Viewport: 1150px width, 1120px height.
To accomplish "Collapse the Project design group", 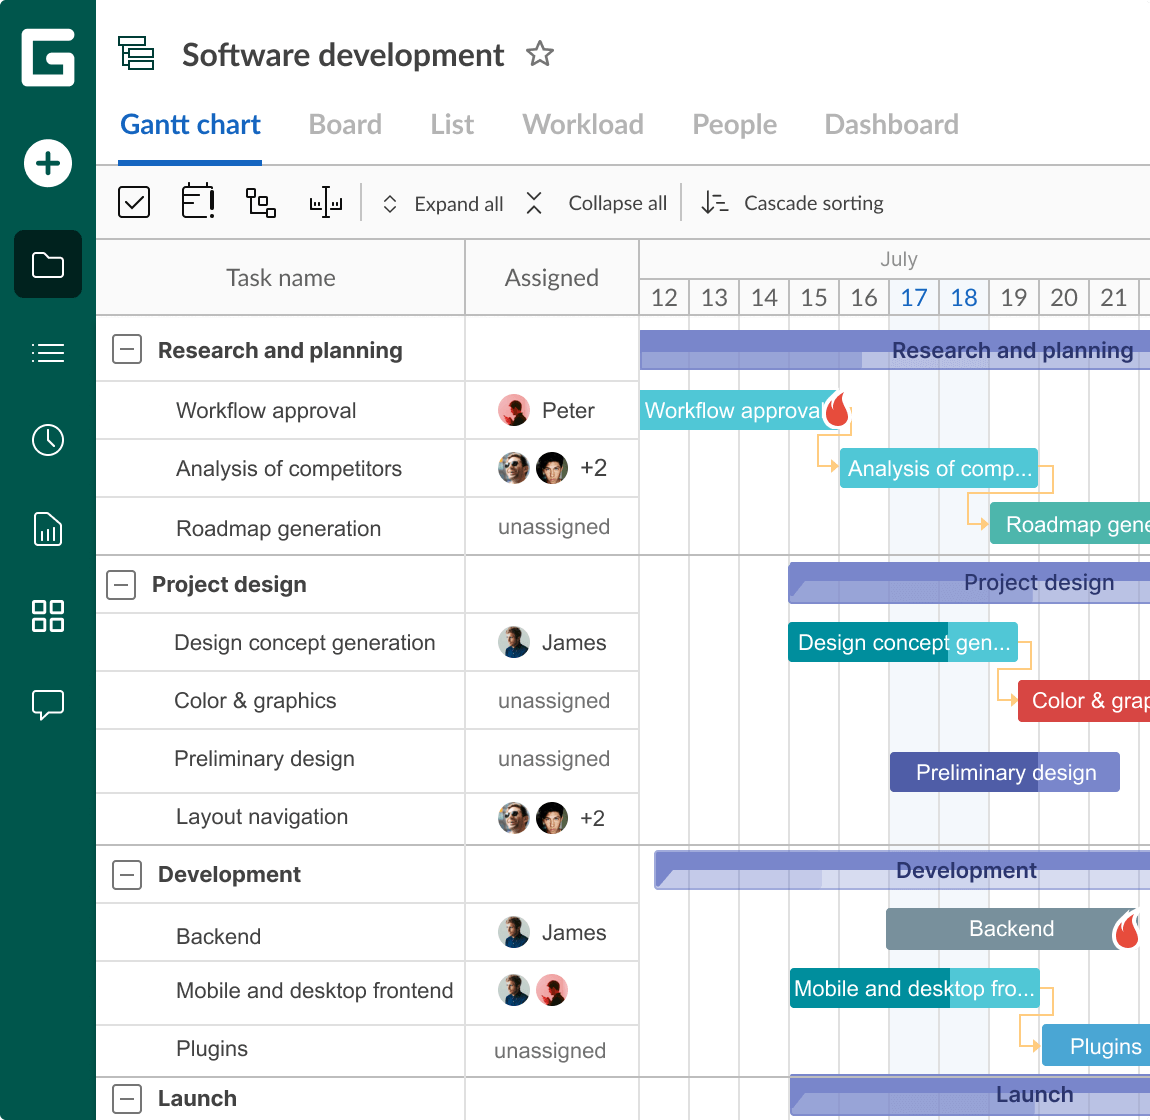I will point(121,584).
